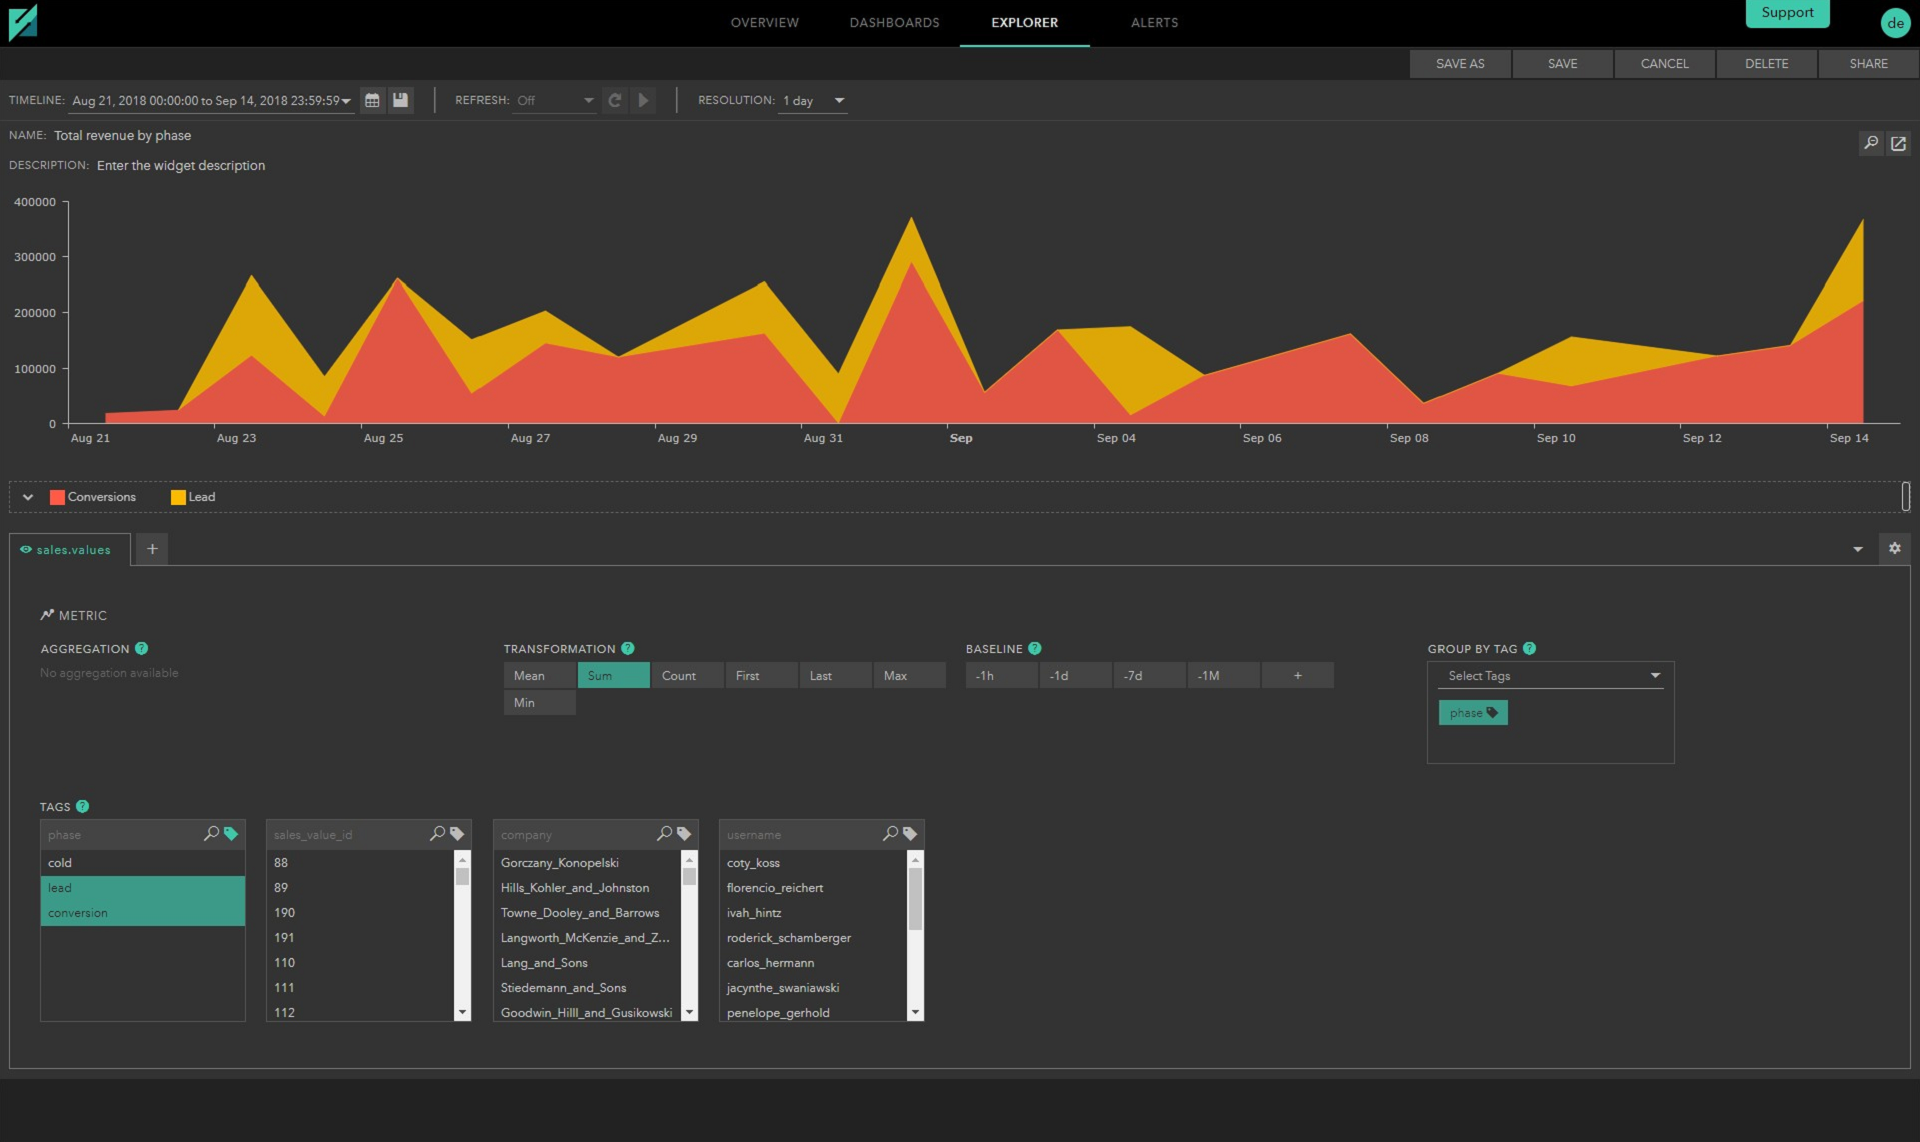The width and height of the screenshot is (1920, 1142).
Task: Open chart in external window icon
Action: click(1898, 143)
